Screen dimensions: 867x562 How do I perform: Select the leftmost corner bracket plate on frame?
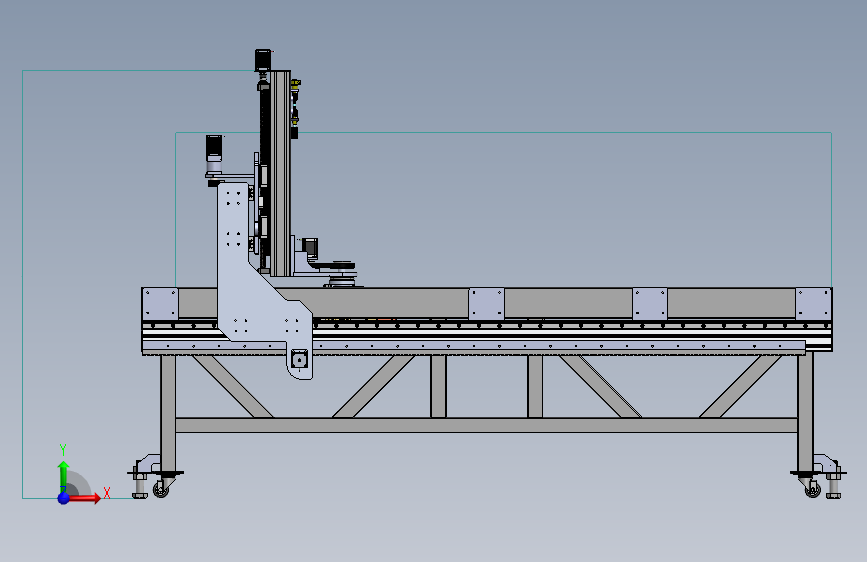[160, 304]
